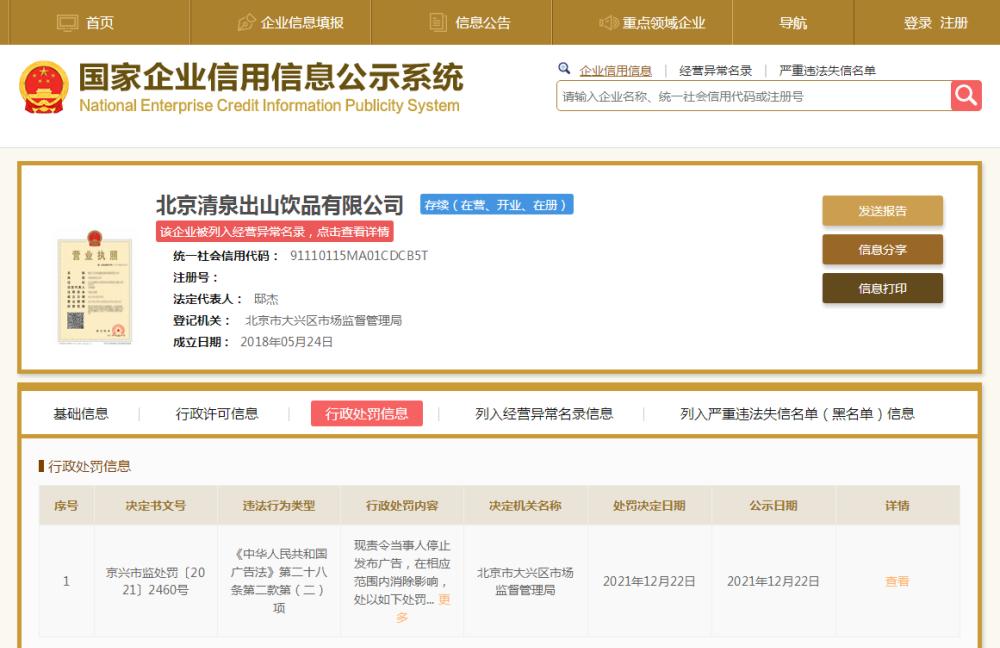The width and height of the screenshot is (1000, 648).
Task: Click registration authority 北京市大兴区市场监督管理局 in header
Action: pyautogui.click(x=323, y=321)
